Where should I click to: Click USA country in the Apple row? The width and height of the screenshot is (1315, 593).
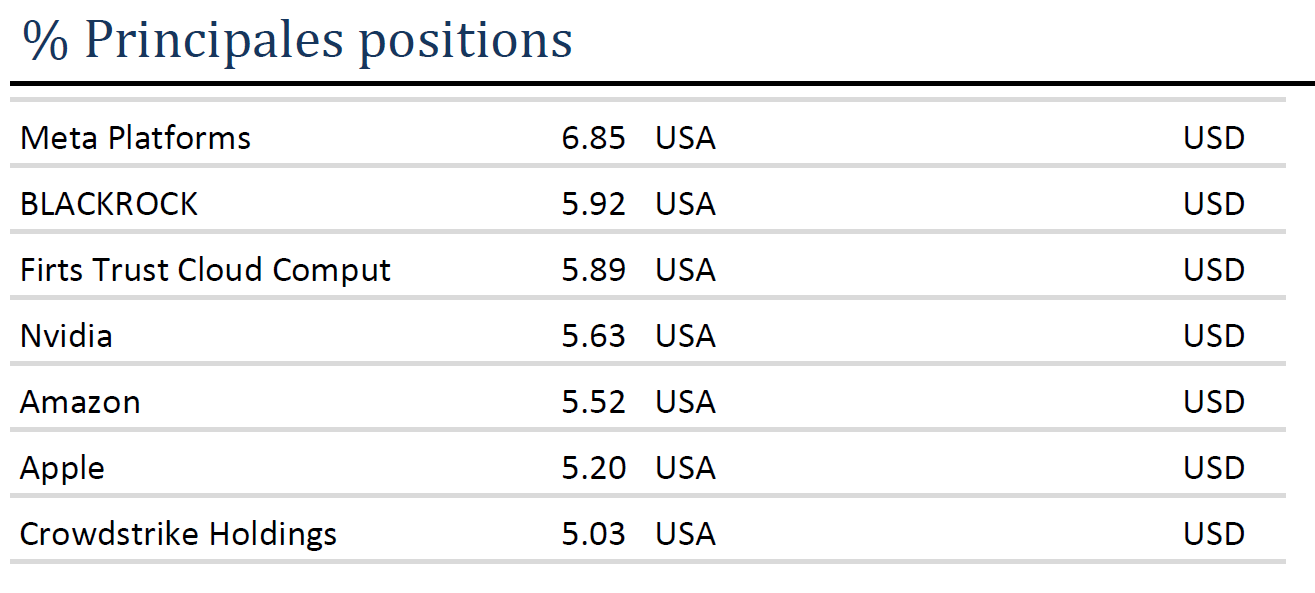click(x=686, y=467)
